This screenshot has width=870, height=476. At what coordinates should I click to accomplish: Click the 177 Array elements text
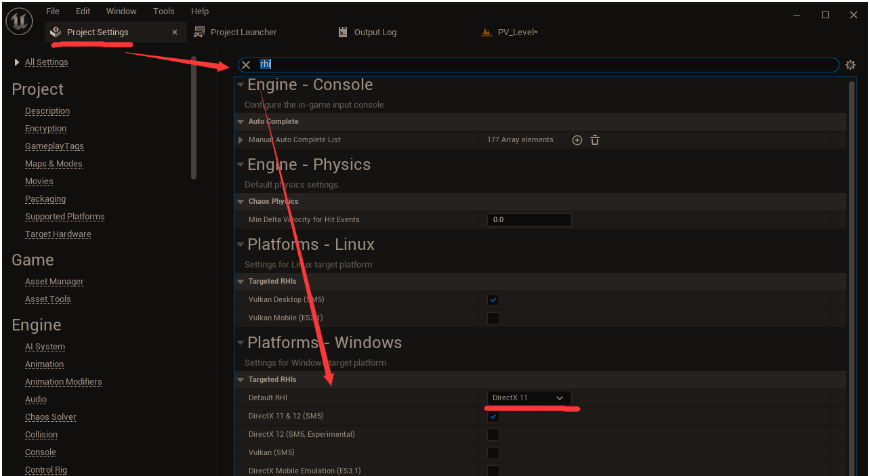tap(520, 140)
